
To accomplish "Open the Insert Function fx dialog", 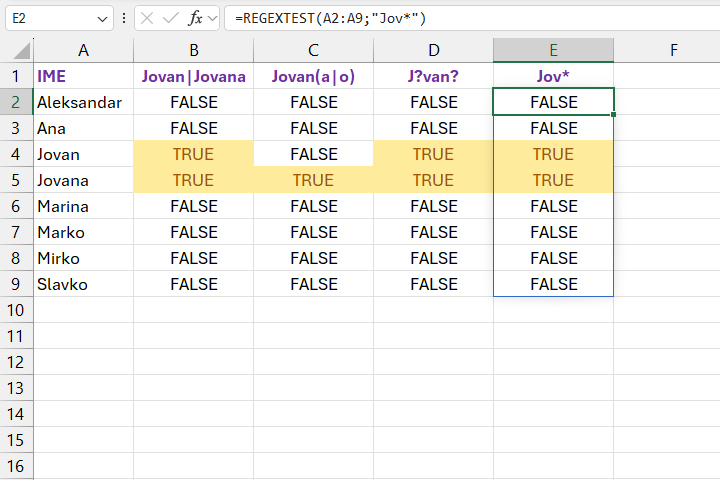I will (x=195, y=18).
